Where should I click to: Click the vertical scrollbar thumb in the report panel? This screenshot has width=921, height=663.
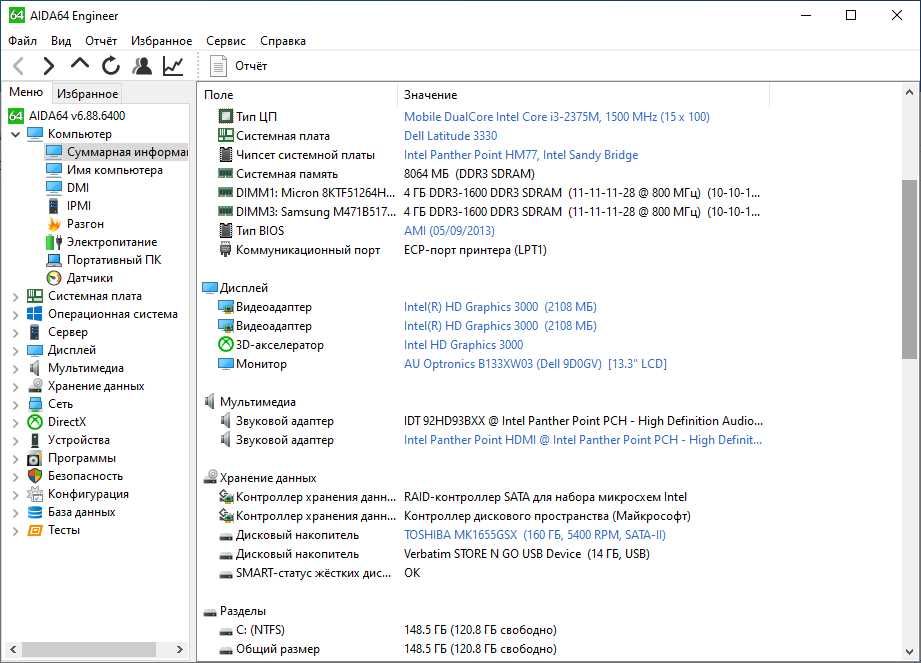pos(909,268)
